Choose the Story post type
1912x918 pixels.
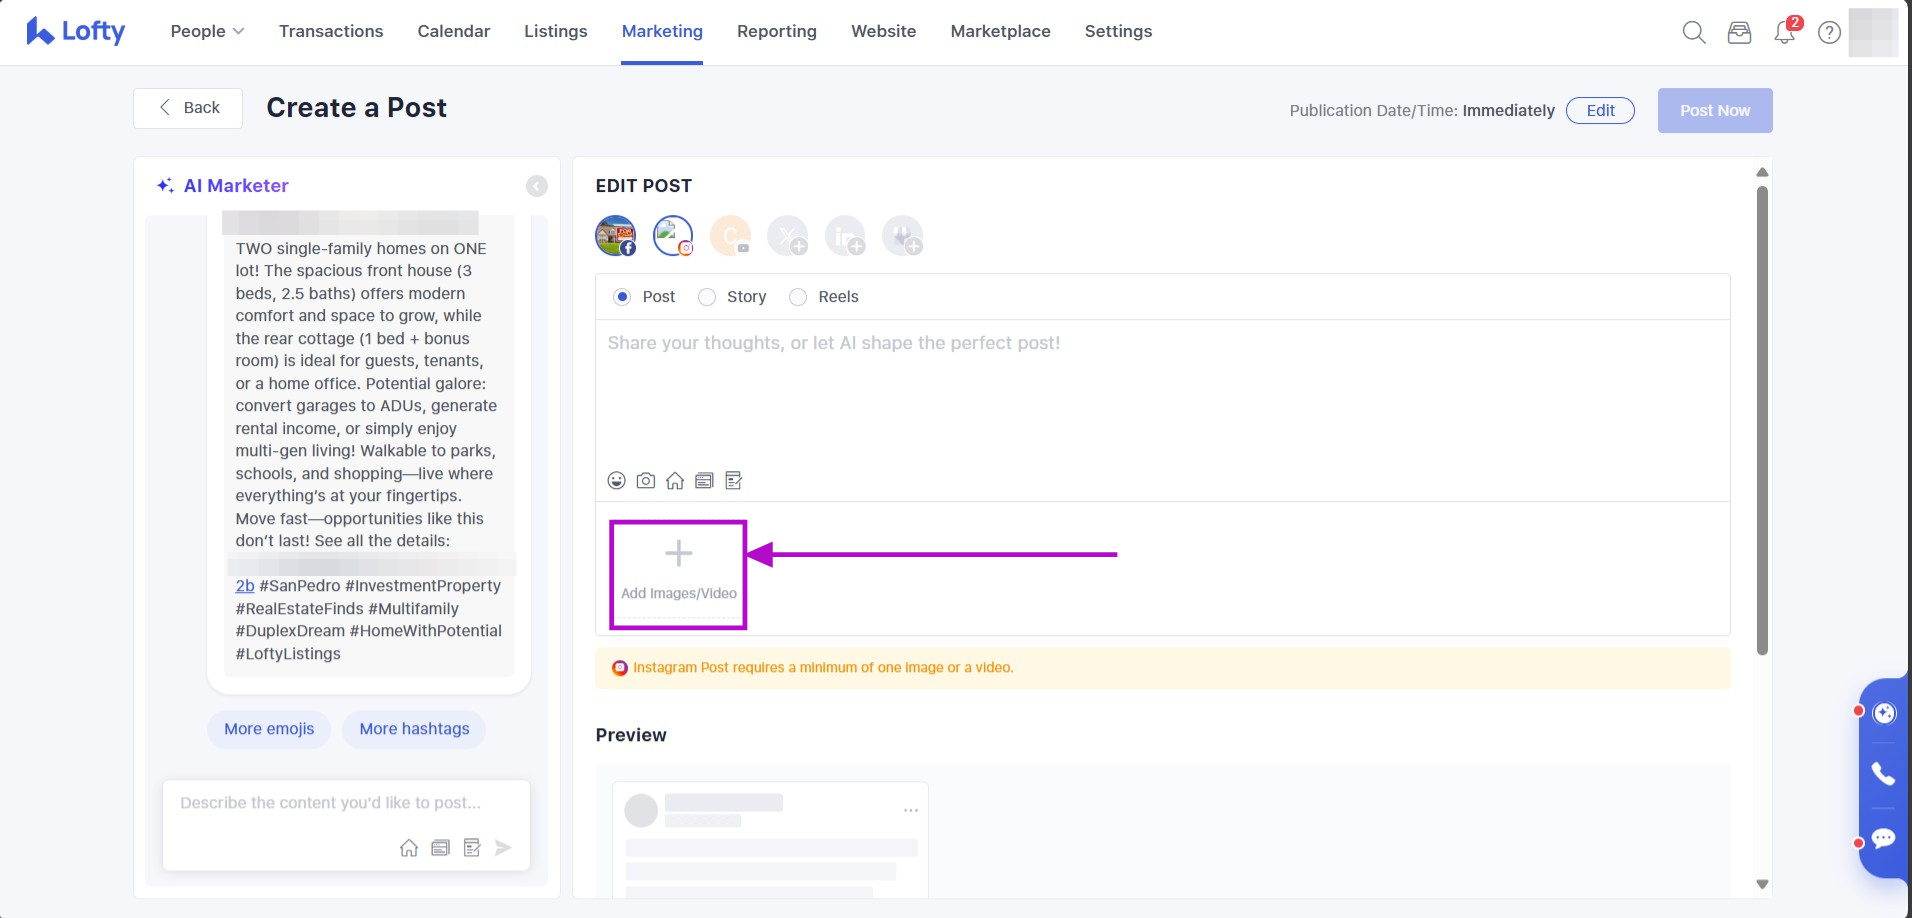click(707, 297)
